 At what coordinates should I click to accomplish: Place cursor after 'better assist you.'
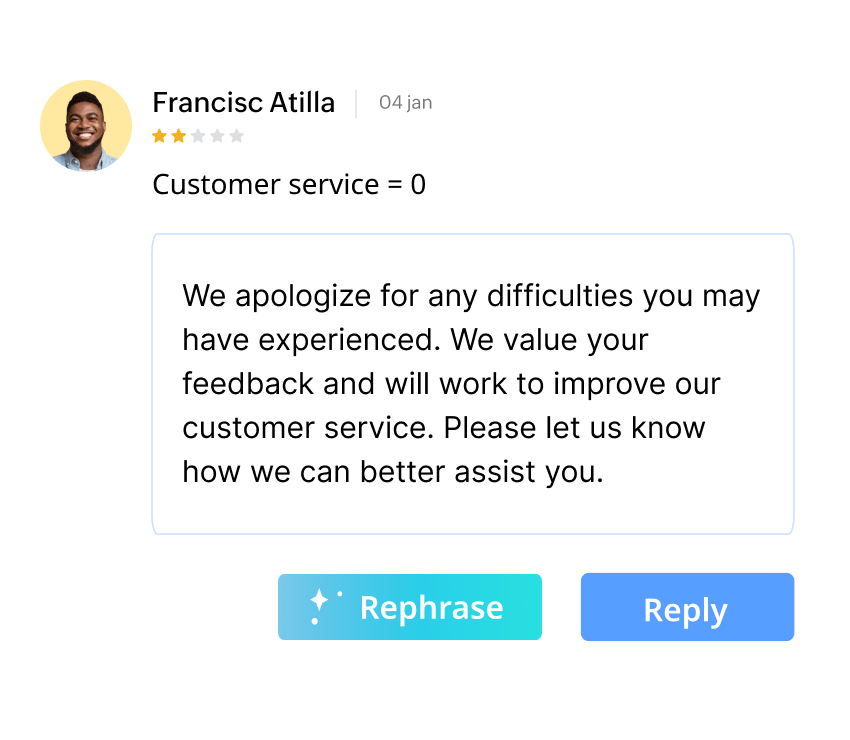pos(605,472)
